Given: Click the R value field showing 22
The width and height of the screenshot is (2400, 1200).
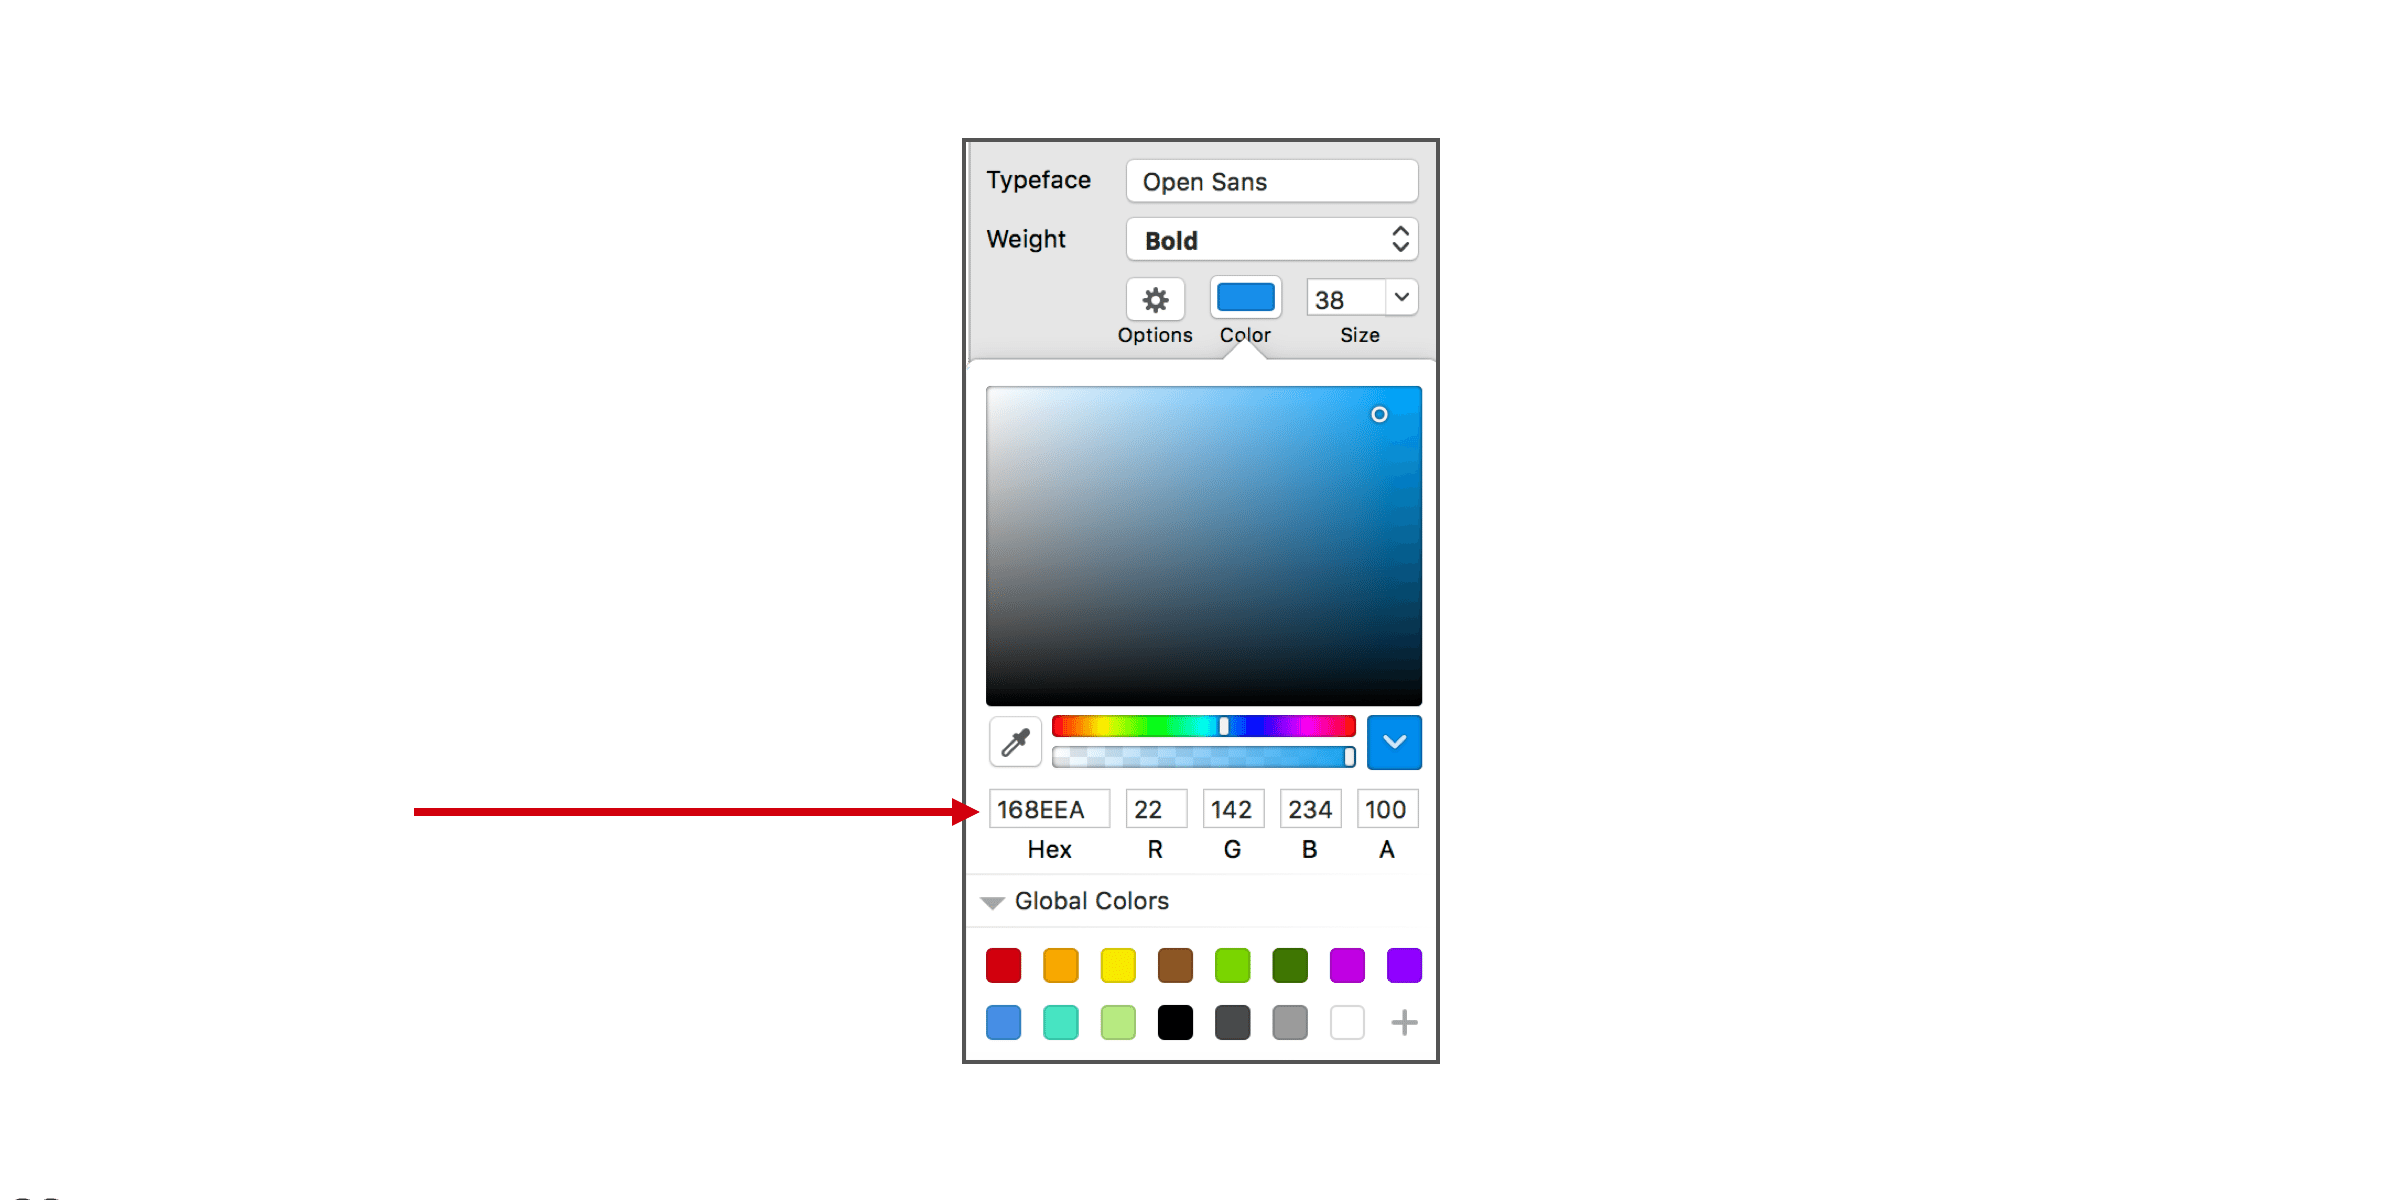Looking at the screenshot, I should point(1156,809).
